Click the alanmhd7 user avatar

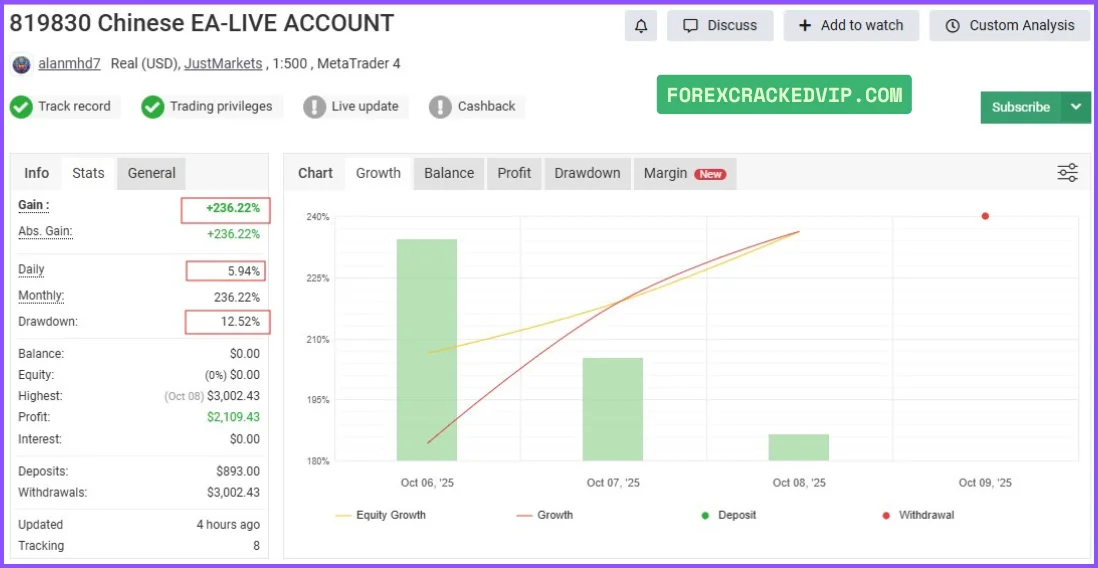click(21, 64)
